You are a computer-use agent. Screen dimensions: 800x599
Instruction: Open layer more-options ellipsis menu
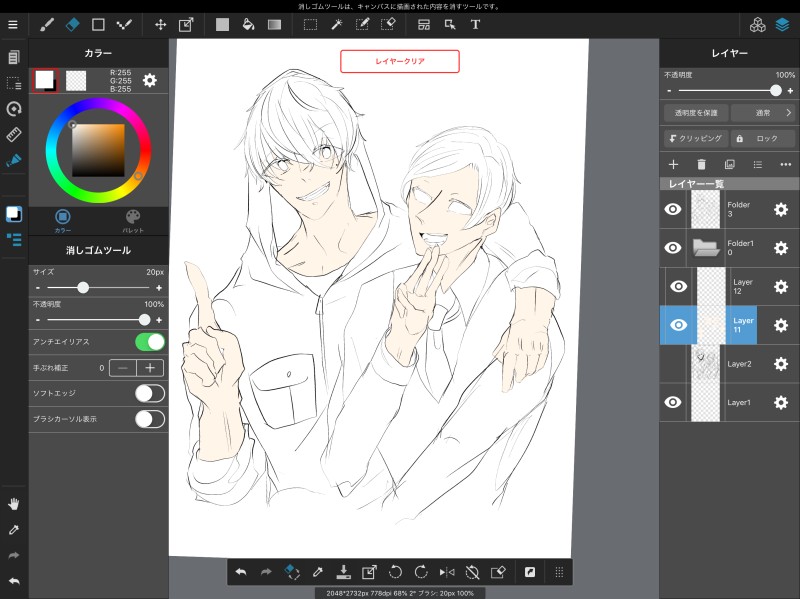coord(786,164)
